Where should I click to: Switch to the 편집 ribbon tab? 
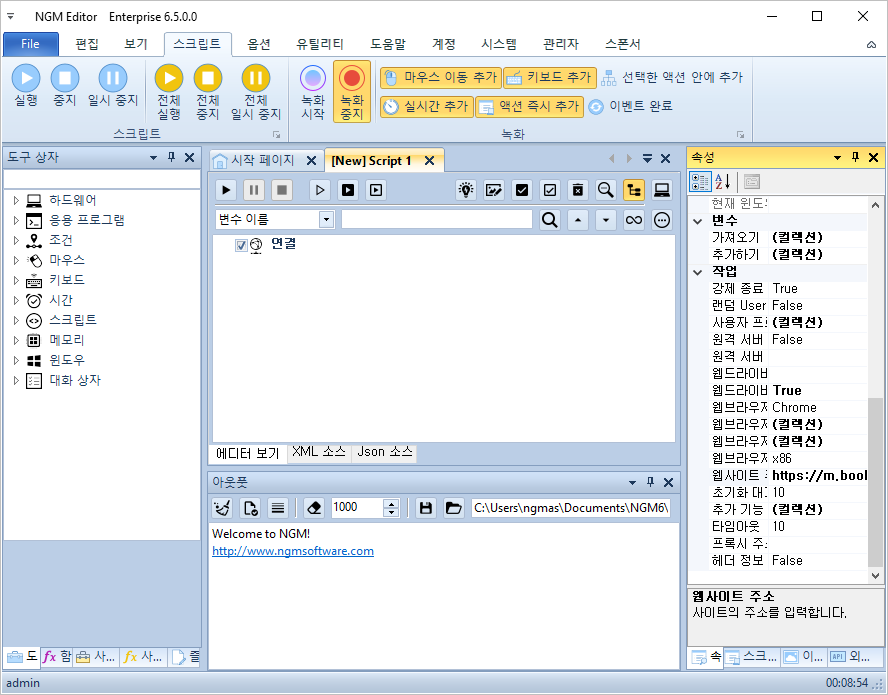(x=87, y=44)
